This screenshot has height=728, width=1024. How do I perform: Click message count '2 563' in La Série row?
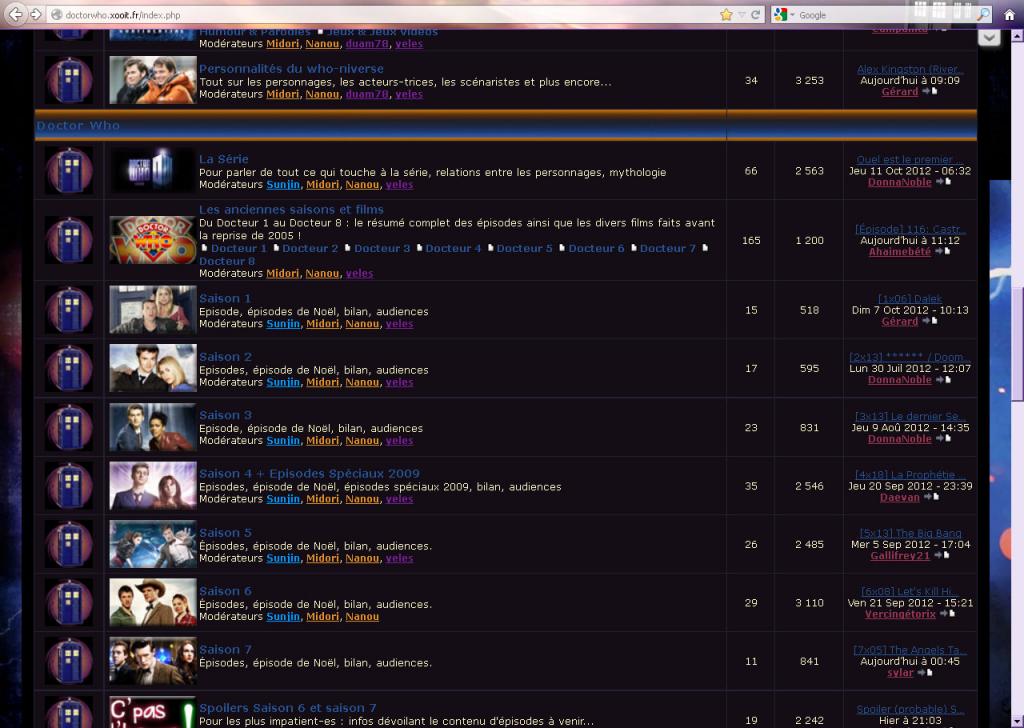point(809,171)
